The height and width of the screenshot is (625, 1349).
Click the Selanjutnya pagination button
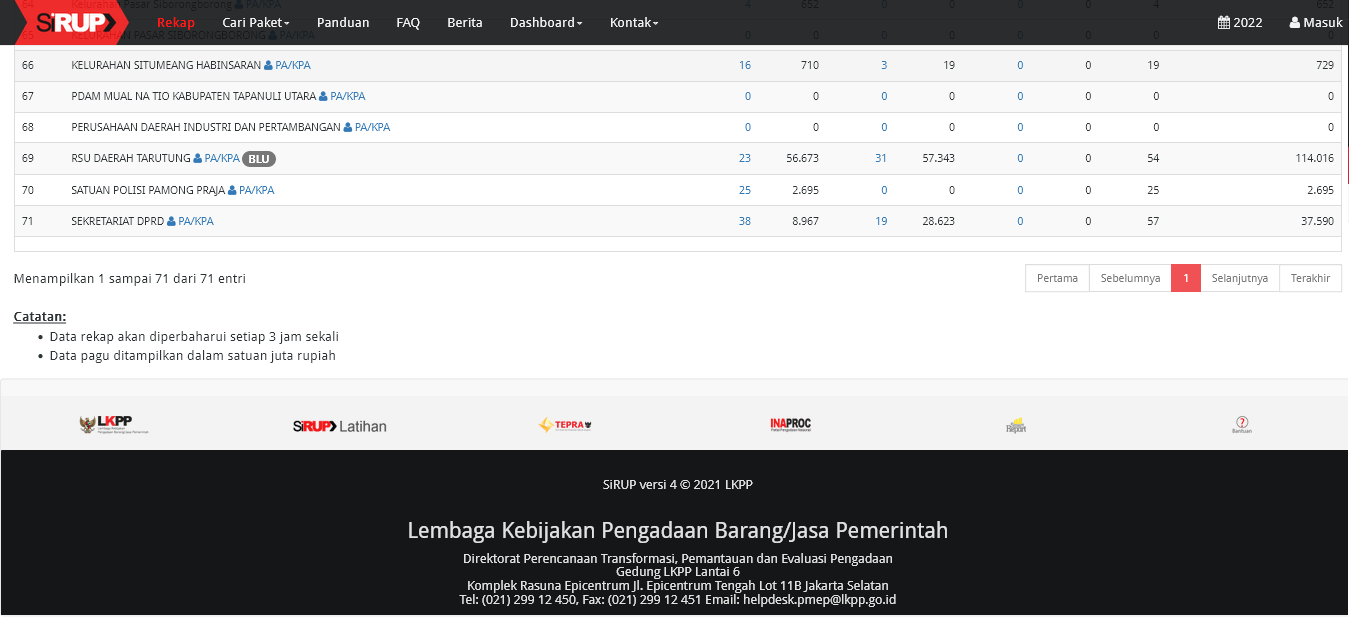[x=1239, y=278]
